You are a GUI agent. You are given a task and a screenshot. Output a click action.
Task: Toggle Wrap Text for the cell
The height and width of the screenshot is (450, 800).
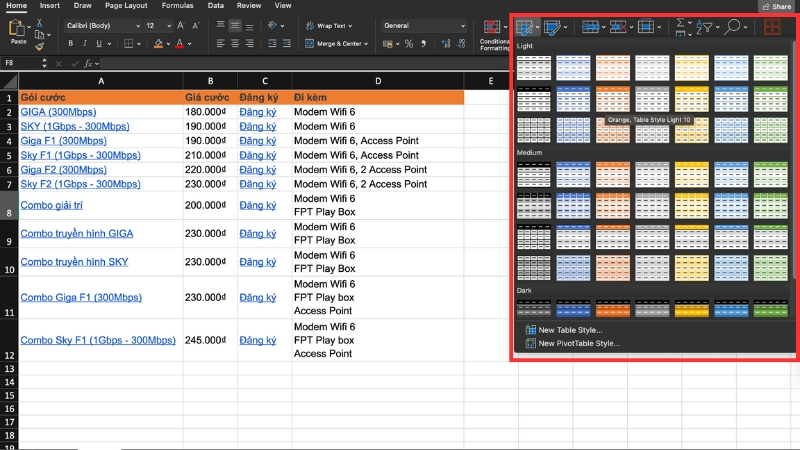point(324,25)
